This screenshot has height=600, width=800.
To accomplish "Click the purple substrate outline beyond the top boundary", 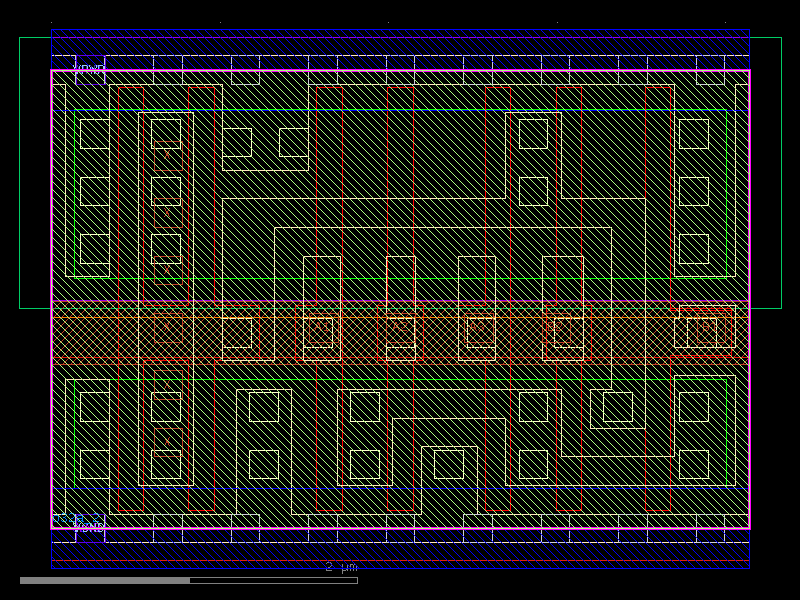I will click(x=400, y=35).
